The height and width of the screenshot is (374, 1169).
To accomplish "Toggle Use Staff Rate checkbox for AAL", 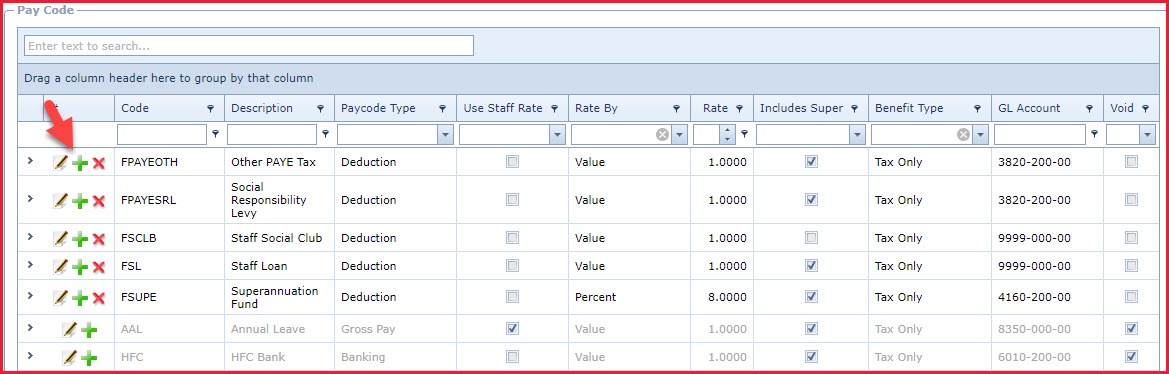I will 512,329.
